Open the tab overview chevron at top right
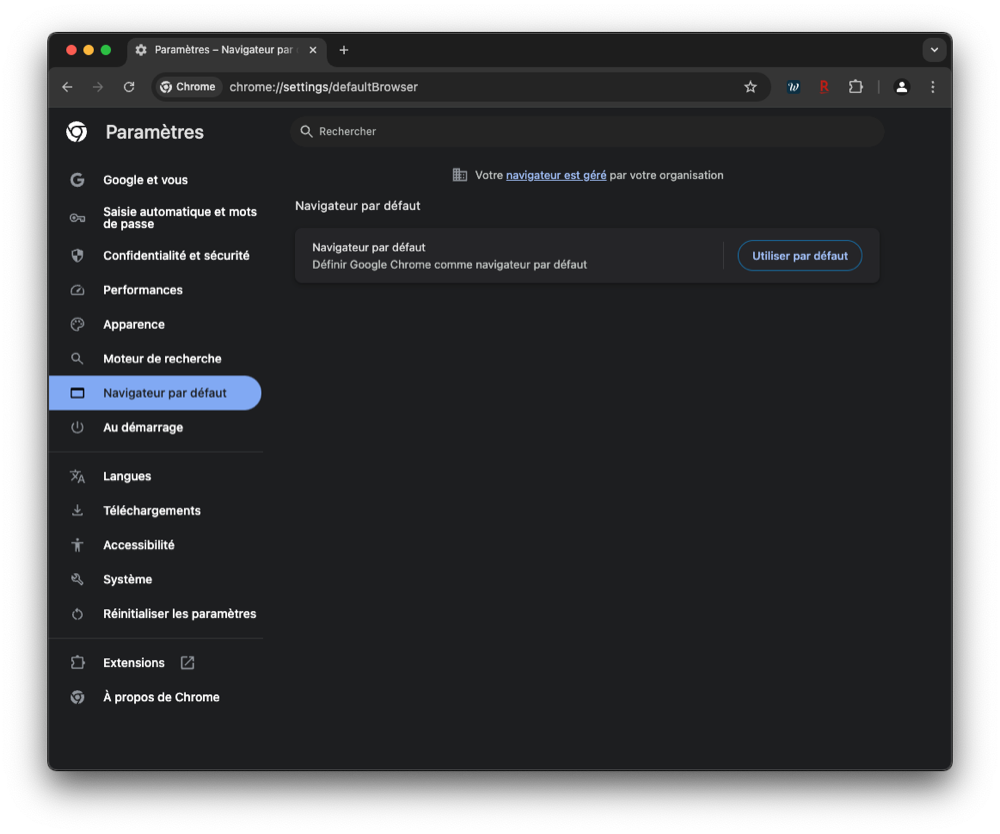The height and width of the screenshot is (834, 1000). click(x=934, y=50)
